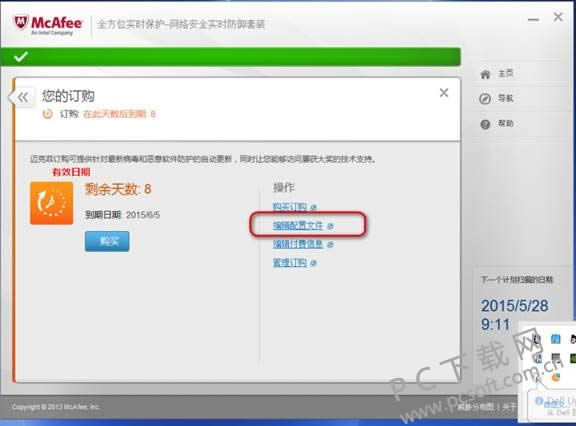Go back using the double-chevron arrow
Screen dimensions: 576x426
click(23, 97)
